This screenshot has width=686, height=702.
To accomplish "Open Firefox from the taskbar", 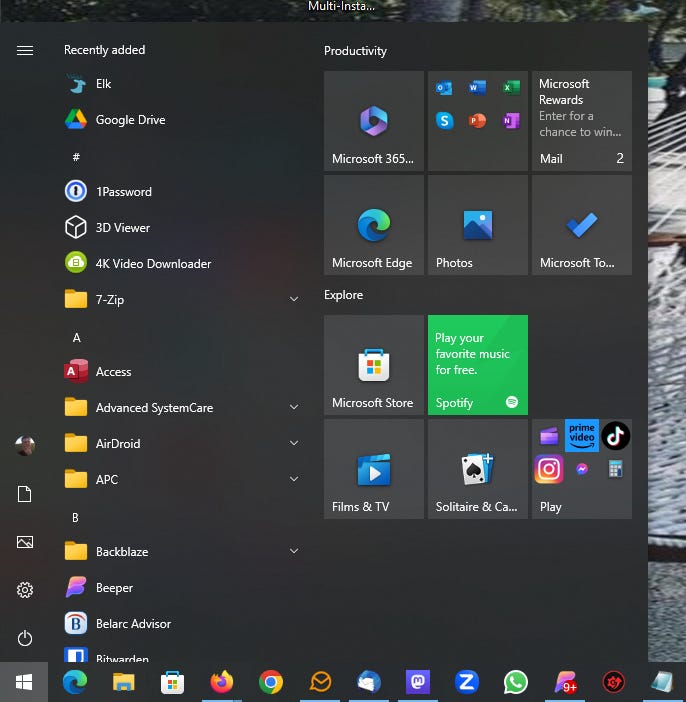I will pyautogui.click(x=222, y=682).
